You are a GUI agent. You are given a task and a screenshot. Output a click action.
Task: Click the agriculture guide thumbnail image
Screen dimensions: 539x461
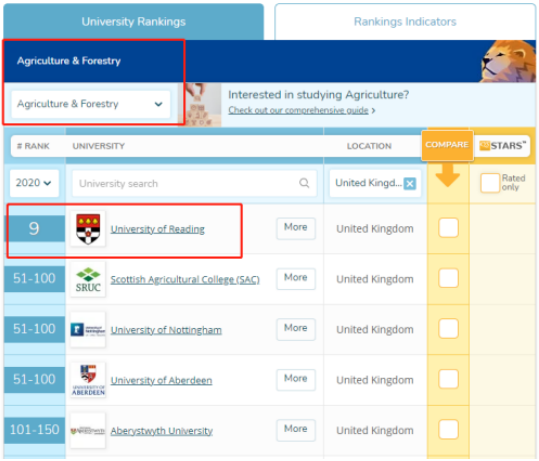pyautogui.click(x=200, y=105)
